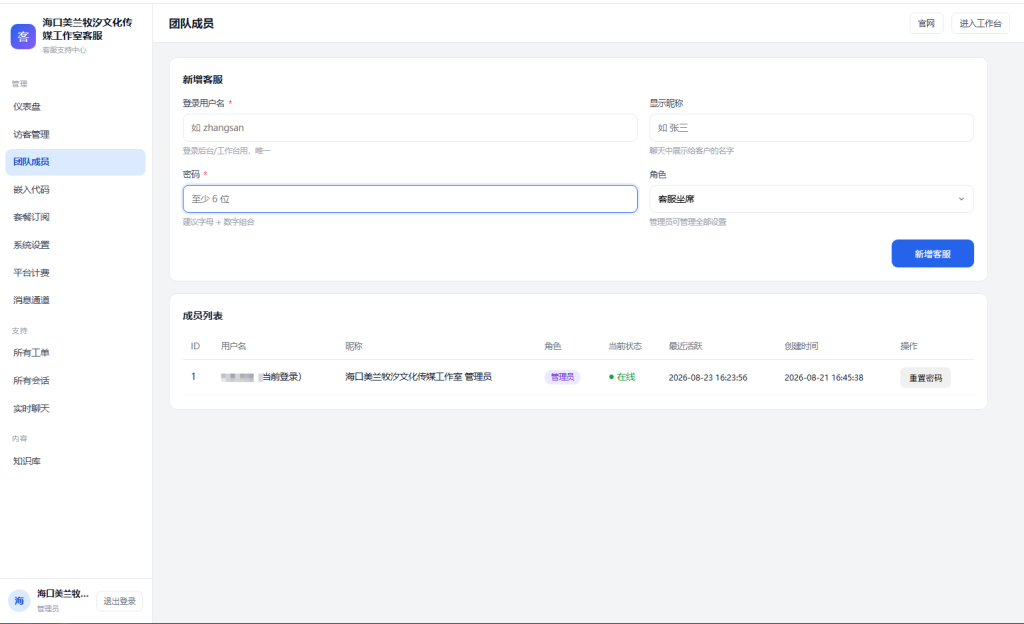This screenshot has height=624, width=1024.
Task: Click the chevron arrow in 角色 dropdown
Action: coord(961,199)
